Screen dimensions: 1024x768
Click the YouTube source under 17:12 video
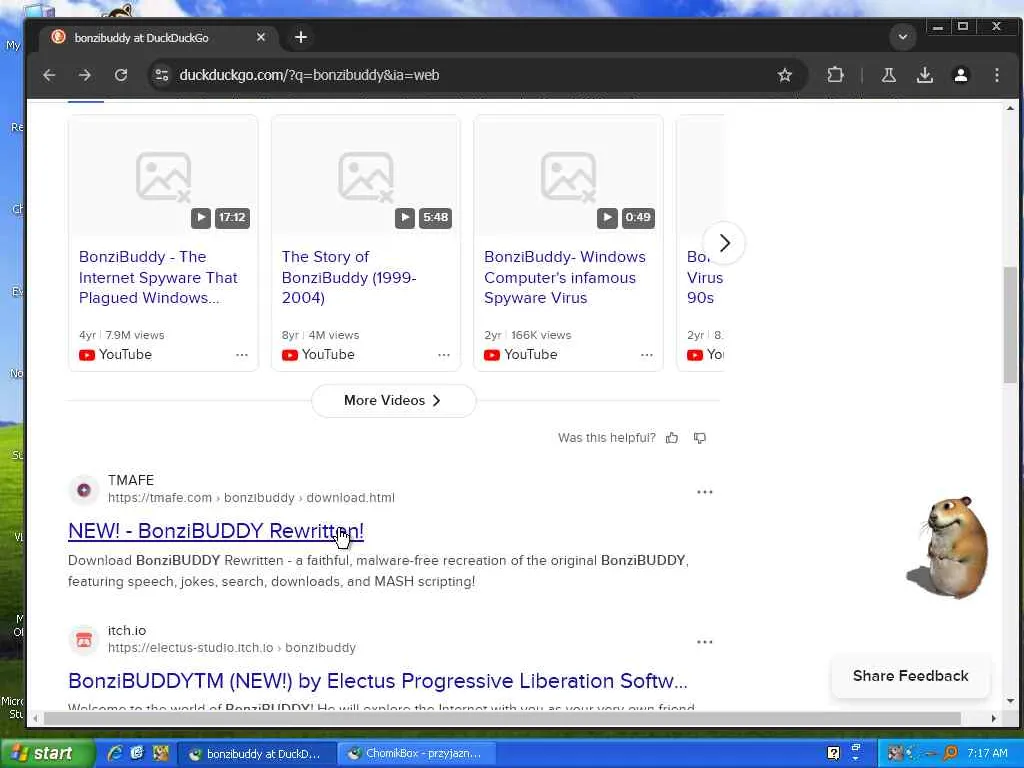tap(116, 355)
